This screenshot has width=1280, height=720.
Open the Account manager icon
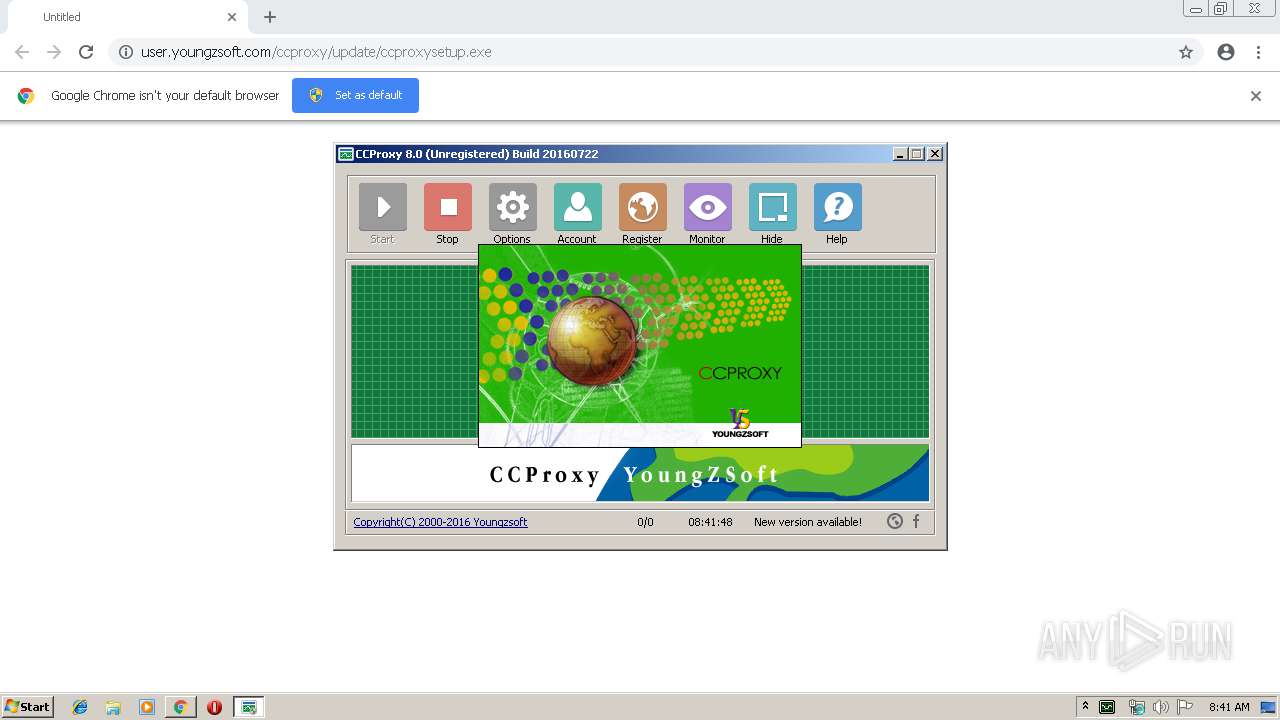pos(578,207)
